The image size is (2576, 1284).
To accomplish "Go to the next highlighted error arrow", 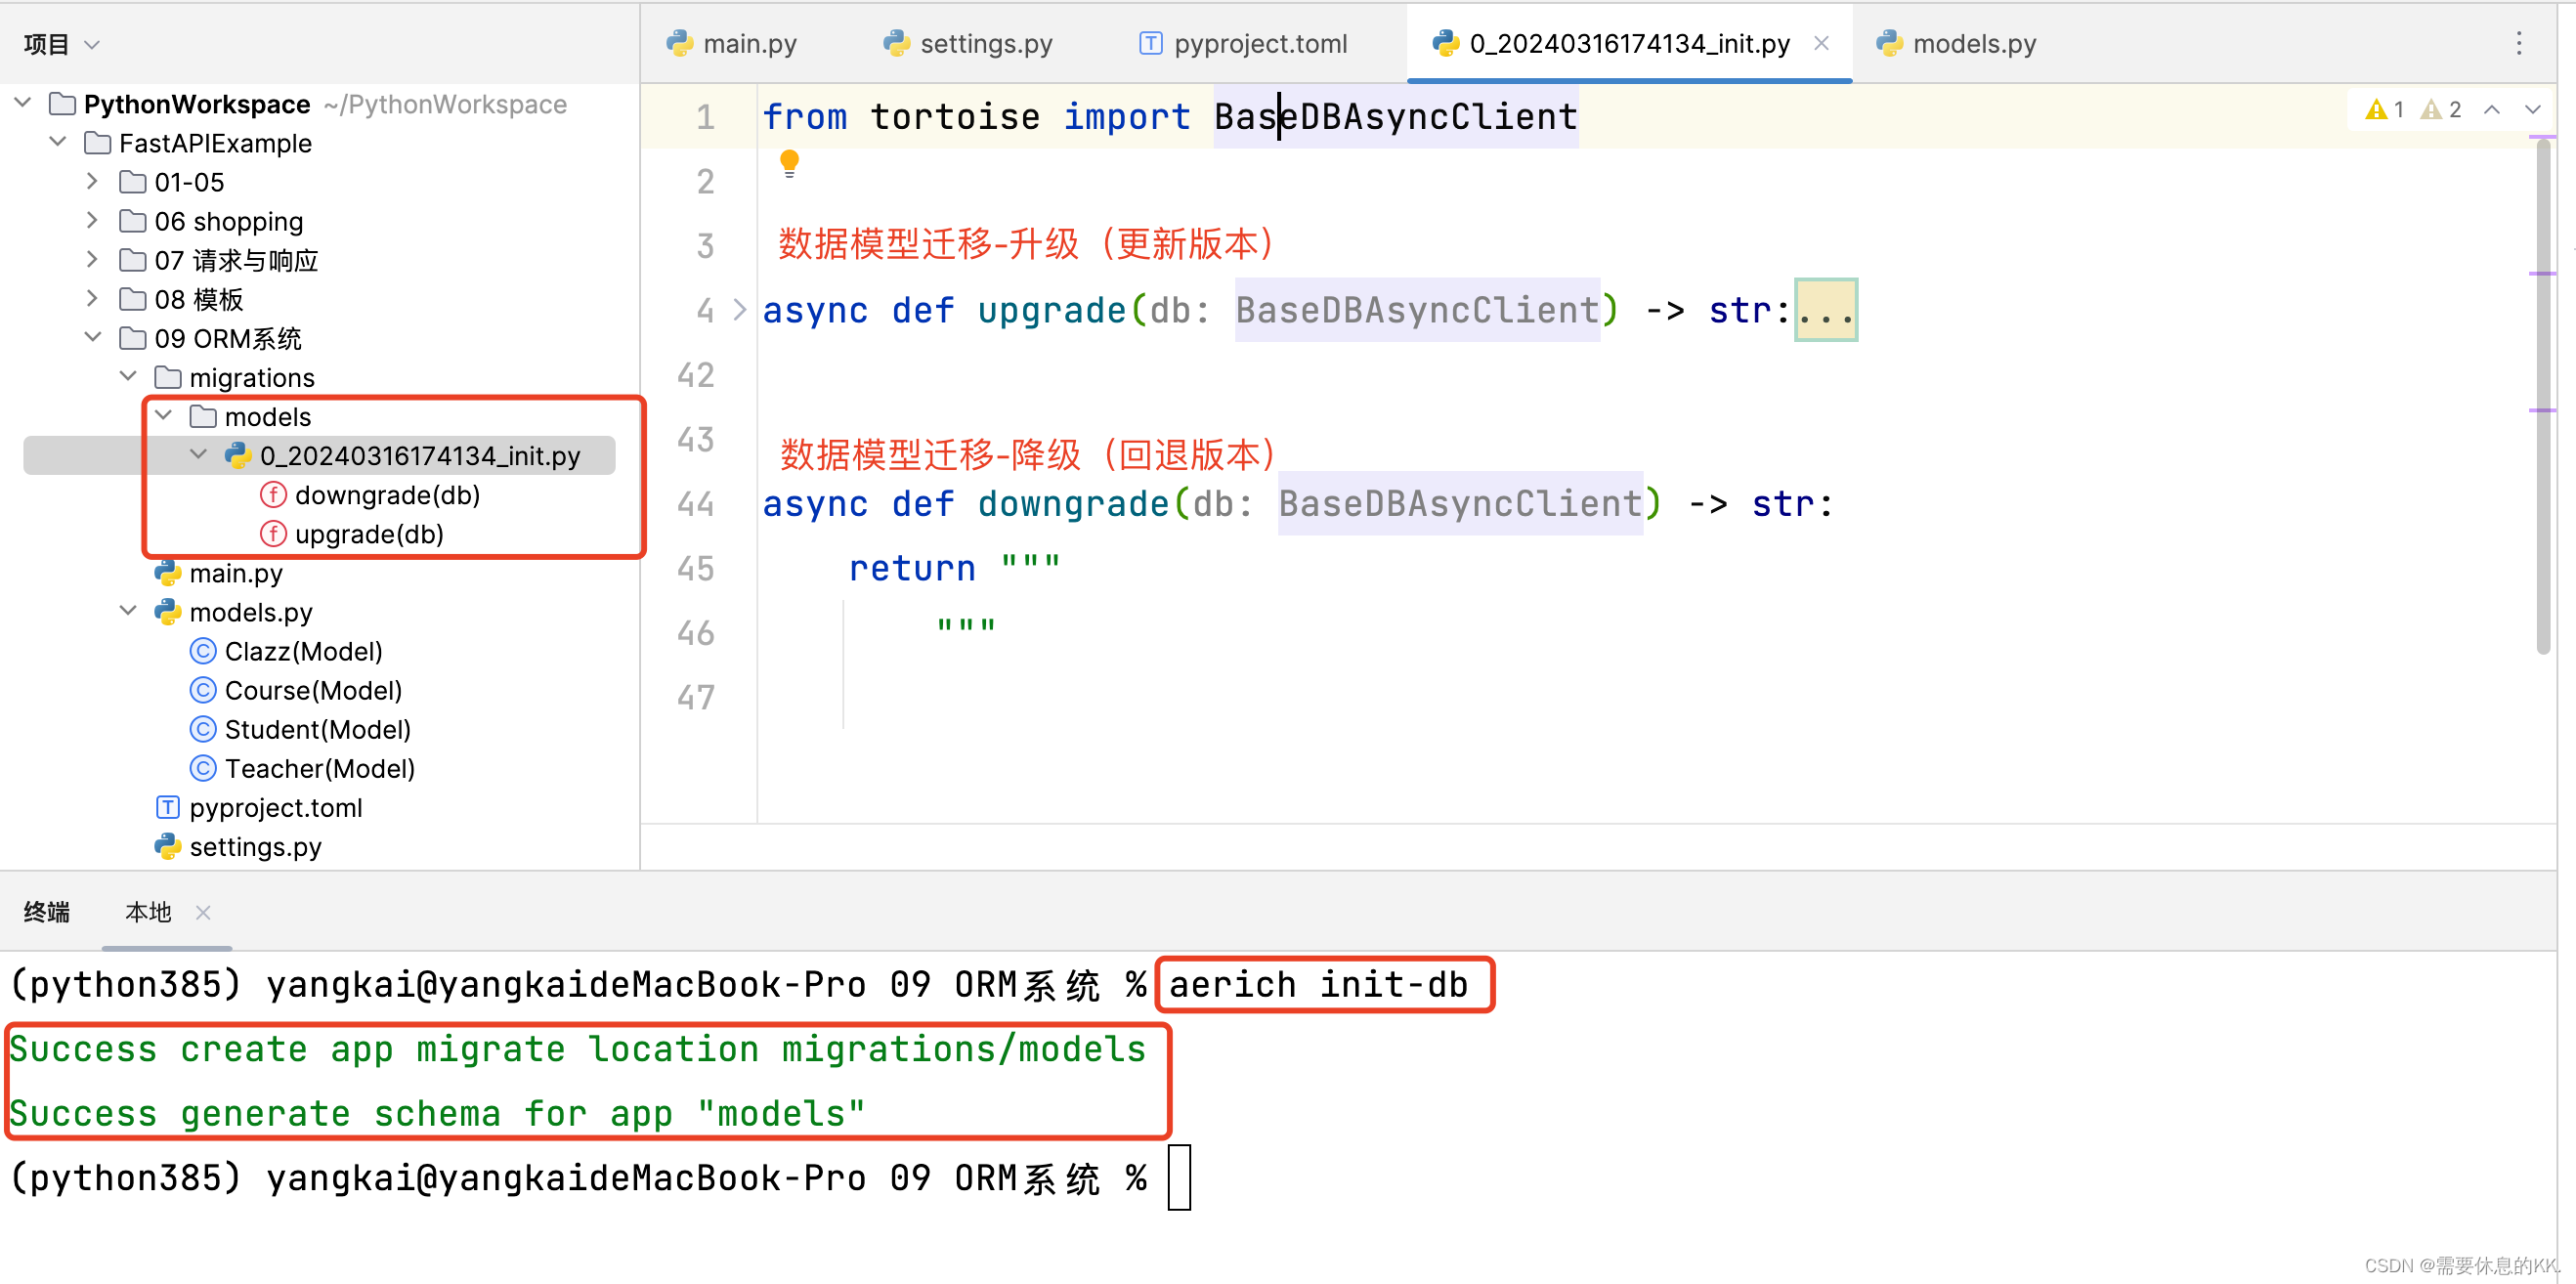I will [x=2532, y=110].
